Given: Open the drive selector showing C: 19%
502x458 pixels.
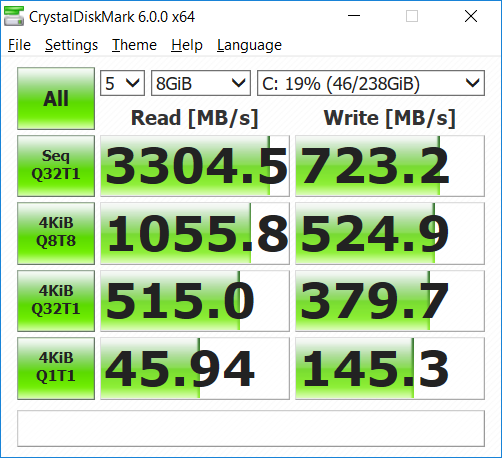Looking at the screenshot, I should [x=371, y=83].
